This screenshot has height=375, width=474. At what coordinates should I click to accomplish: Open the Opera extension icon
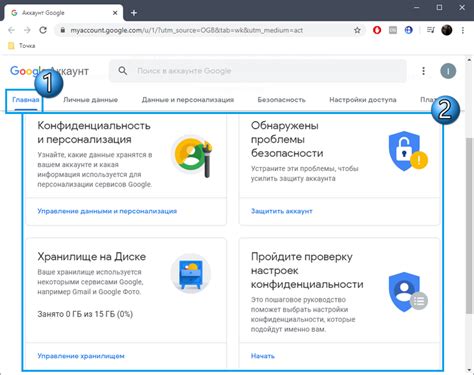[x=377, y=30]
